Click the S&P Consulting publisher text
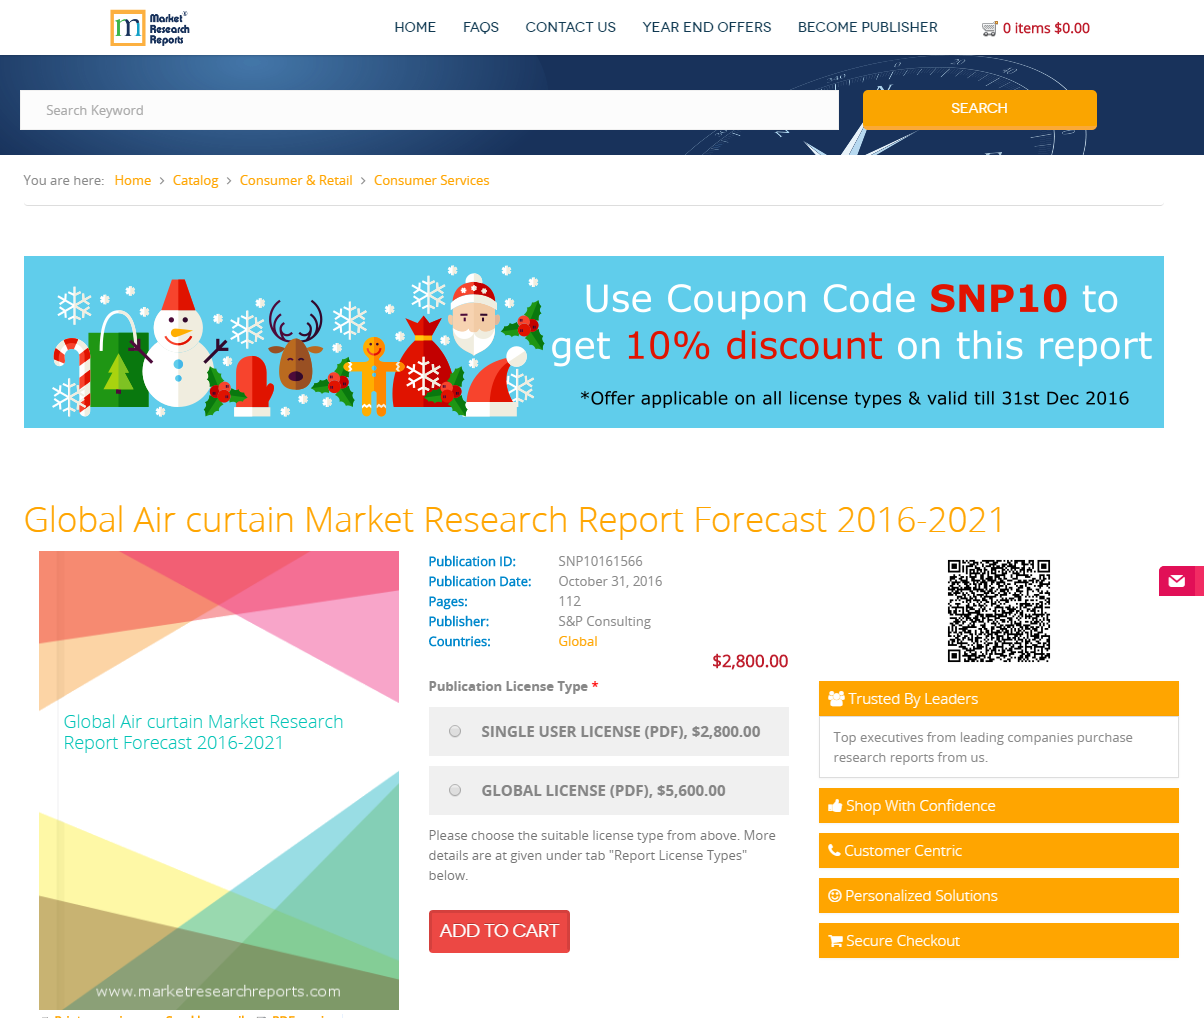1204x1018 pixels. (x=604, y=621)
